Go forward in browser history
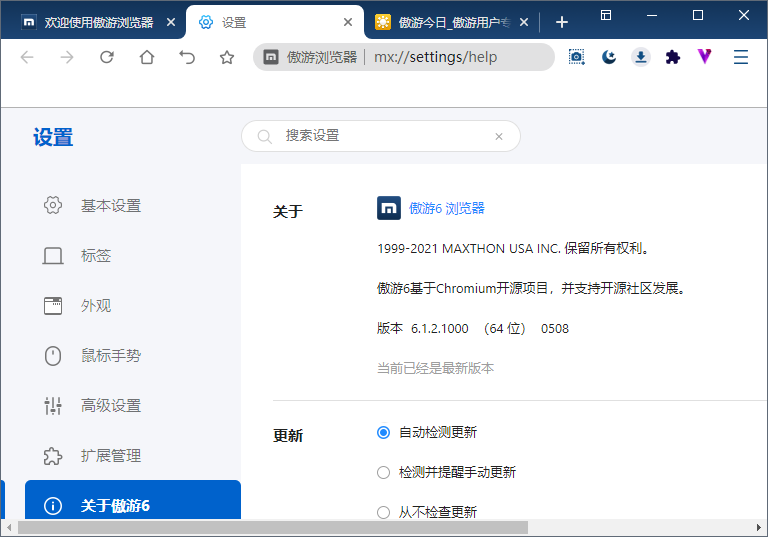 click(67, 57)
